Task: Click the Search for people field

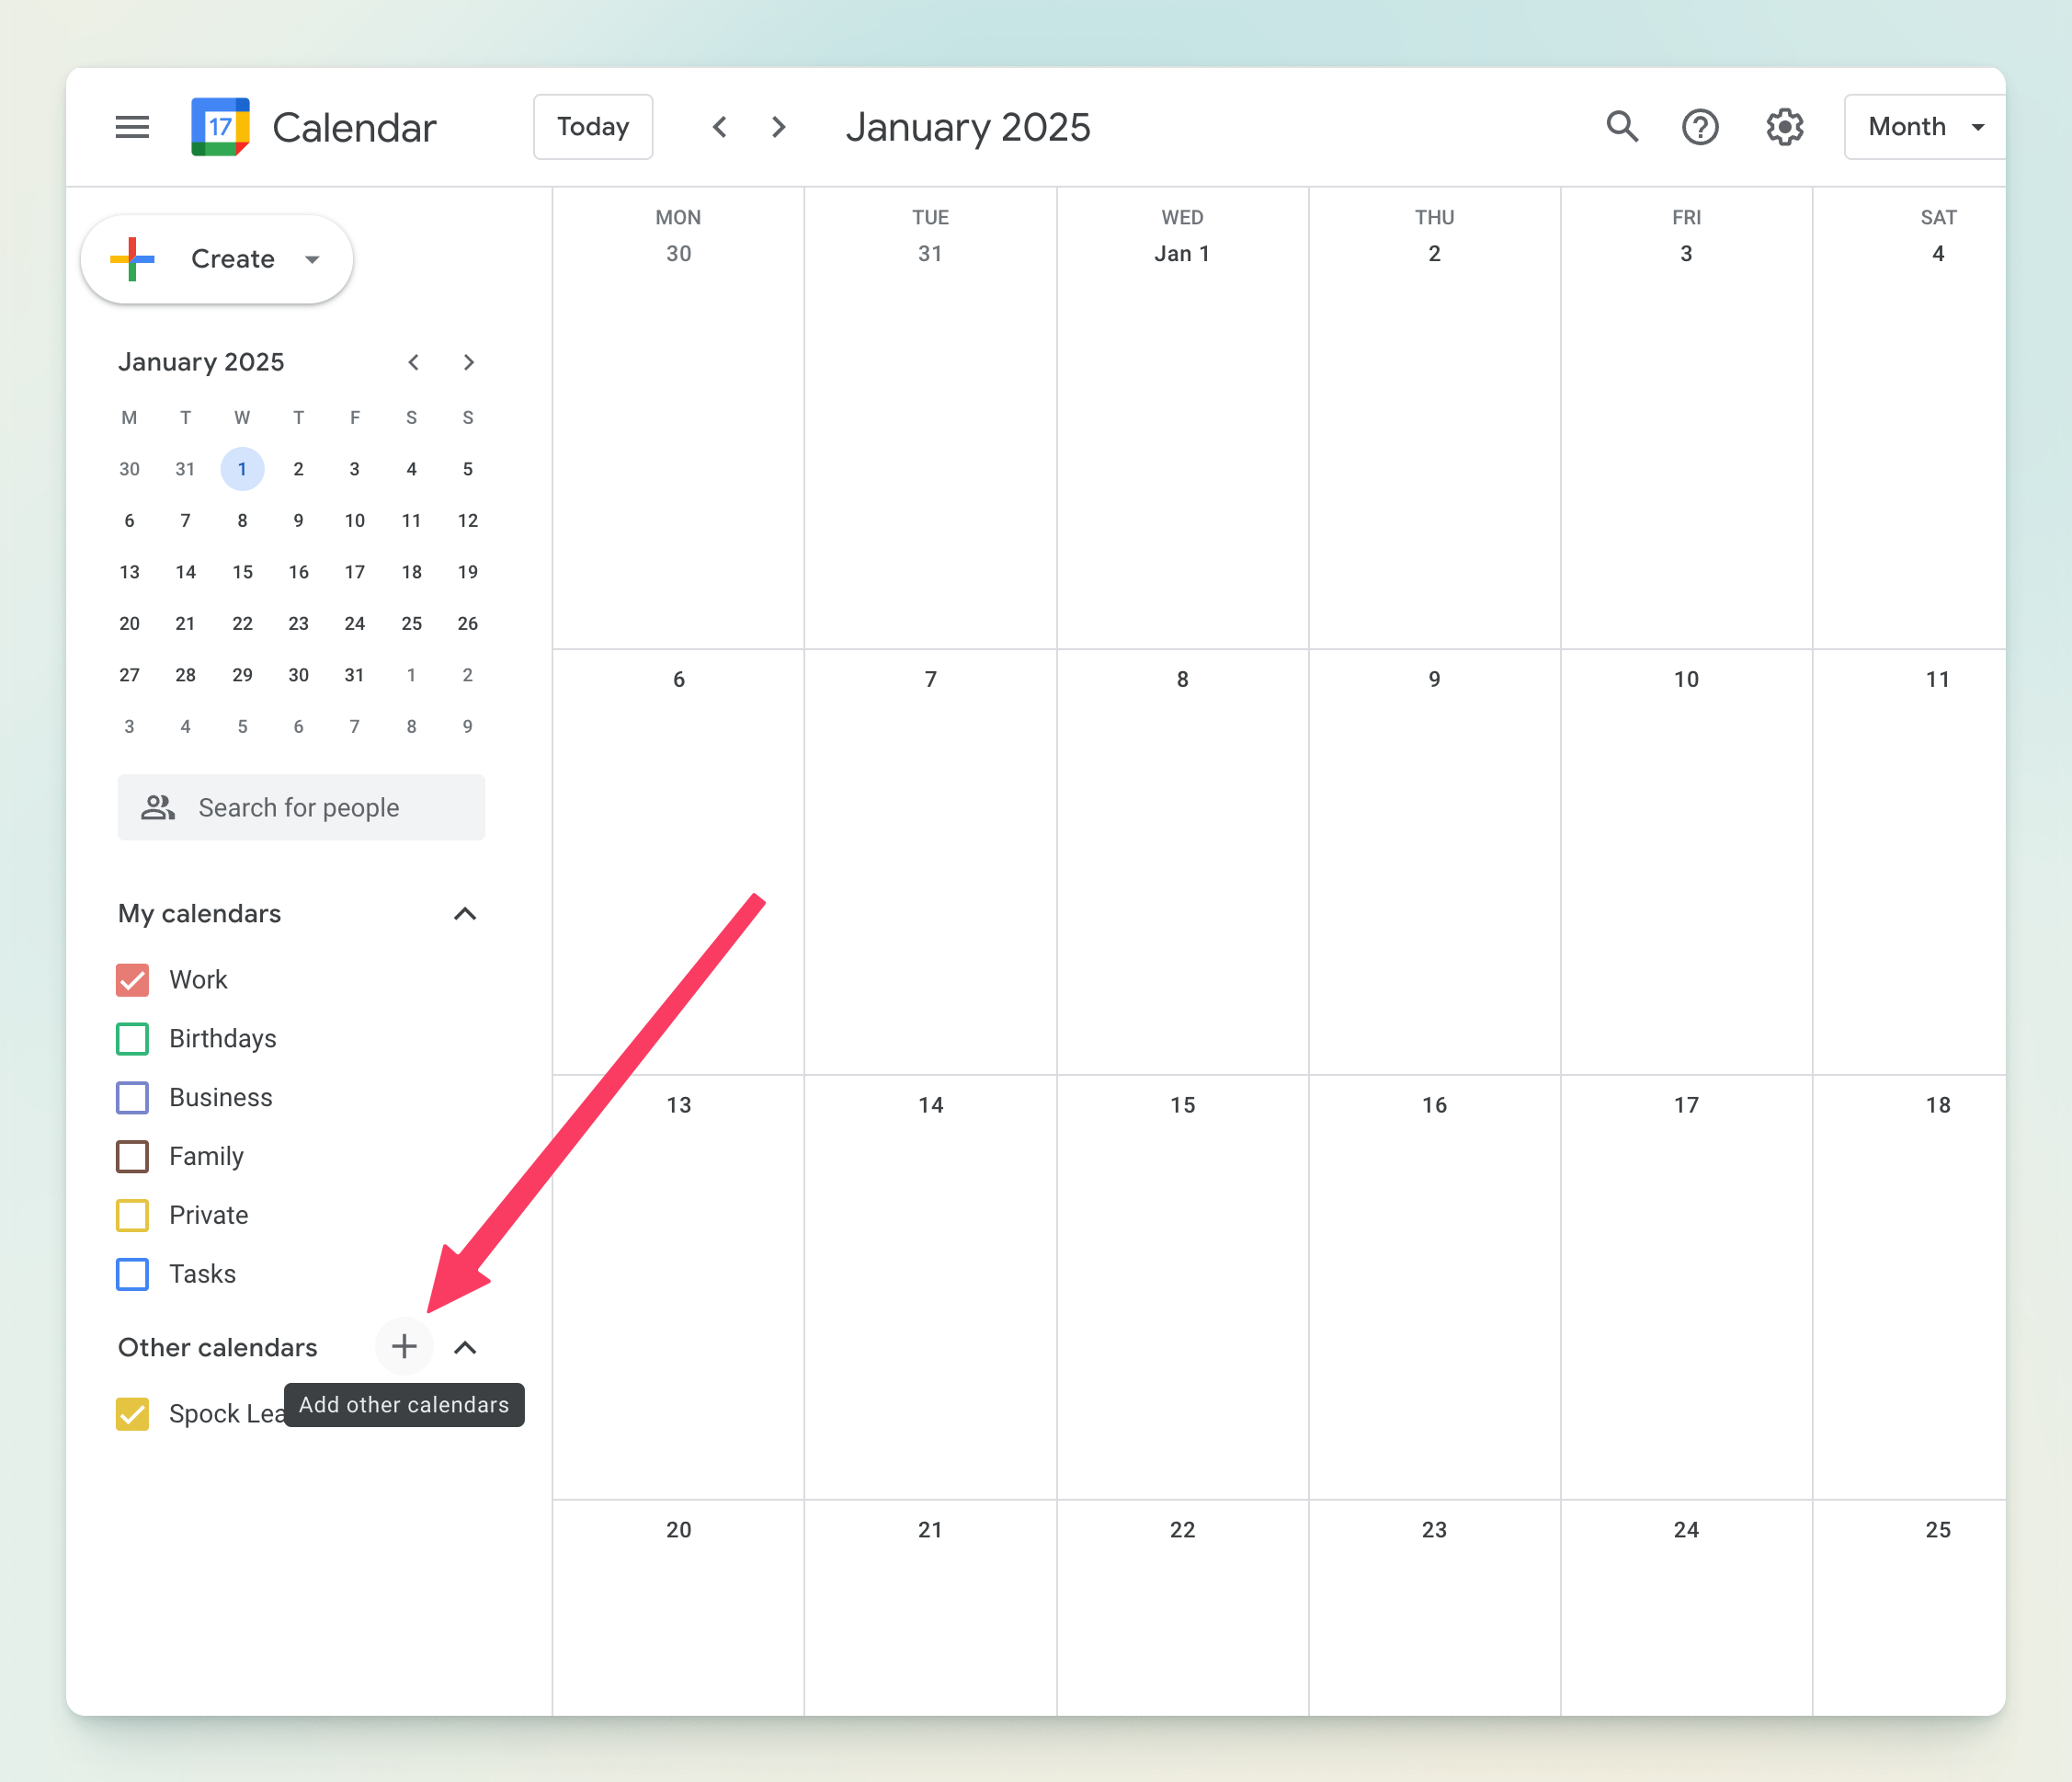Action: [x=300, y=808]
